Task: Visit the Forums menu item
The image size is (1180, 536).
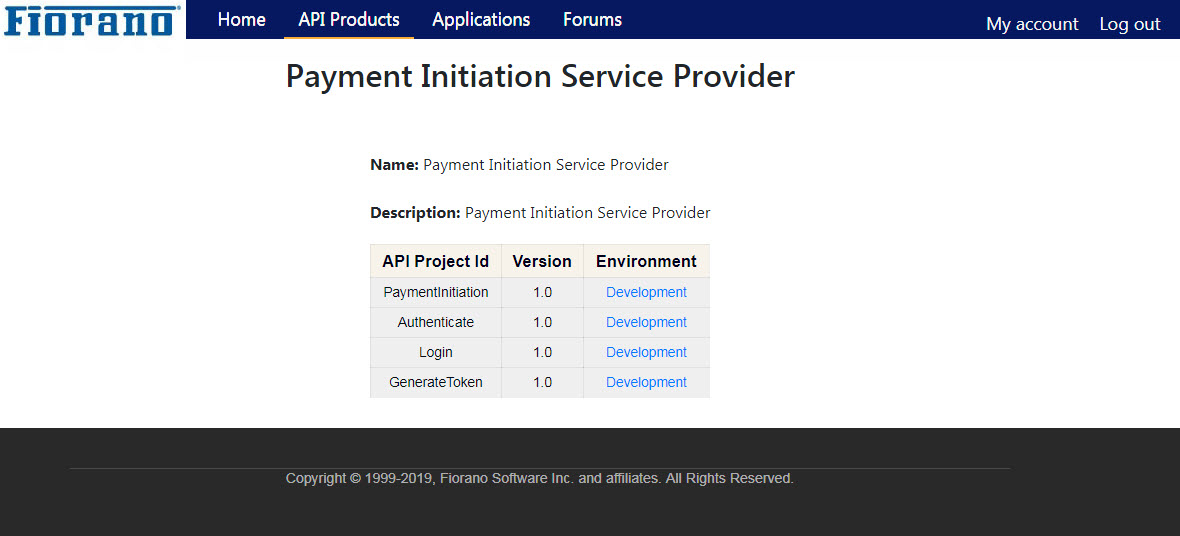Action: coord(592,20)
